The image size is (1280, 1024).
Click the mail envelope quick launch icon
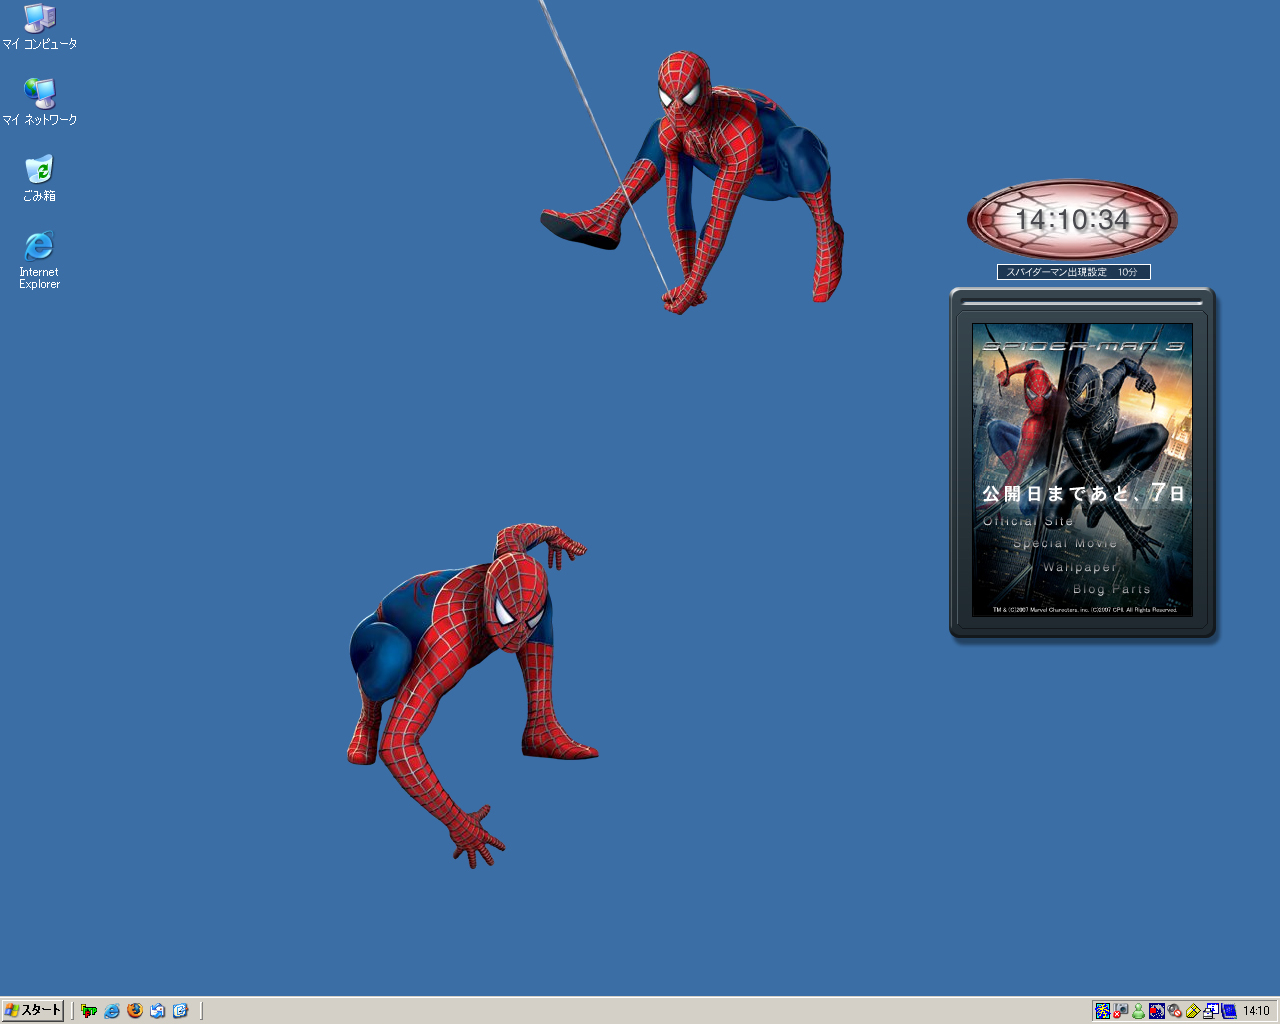pos(158,1011)
